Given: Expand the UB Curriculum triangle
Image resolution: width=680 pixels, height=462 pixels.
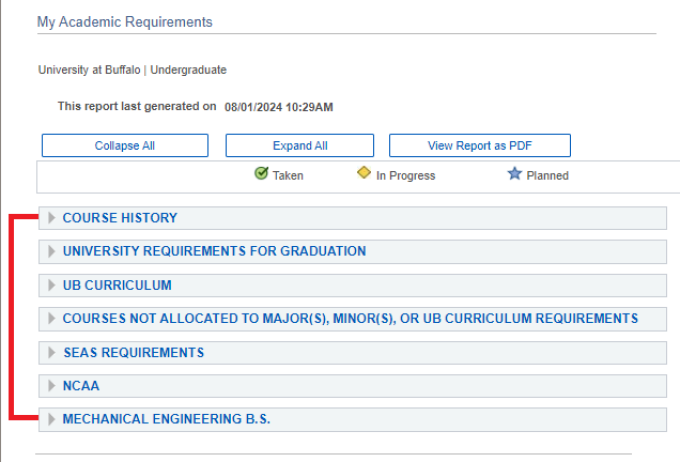Looking at the screenshot, I should click(x=52, y=285).
